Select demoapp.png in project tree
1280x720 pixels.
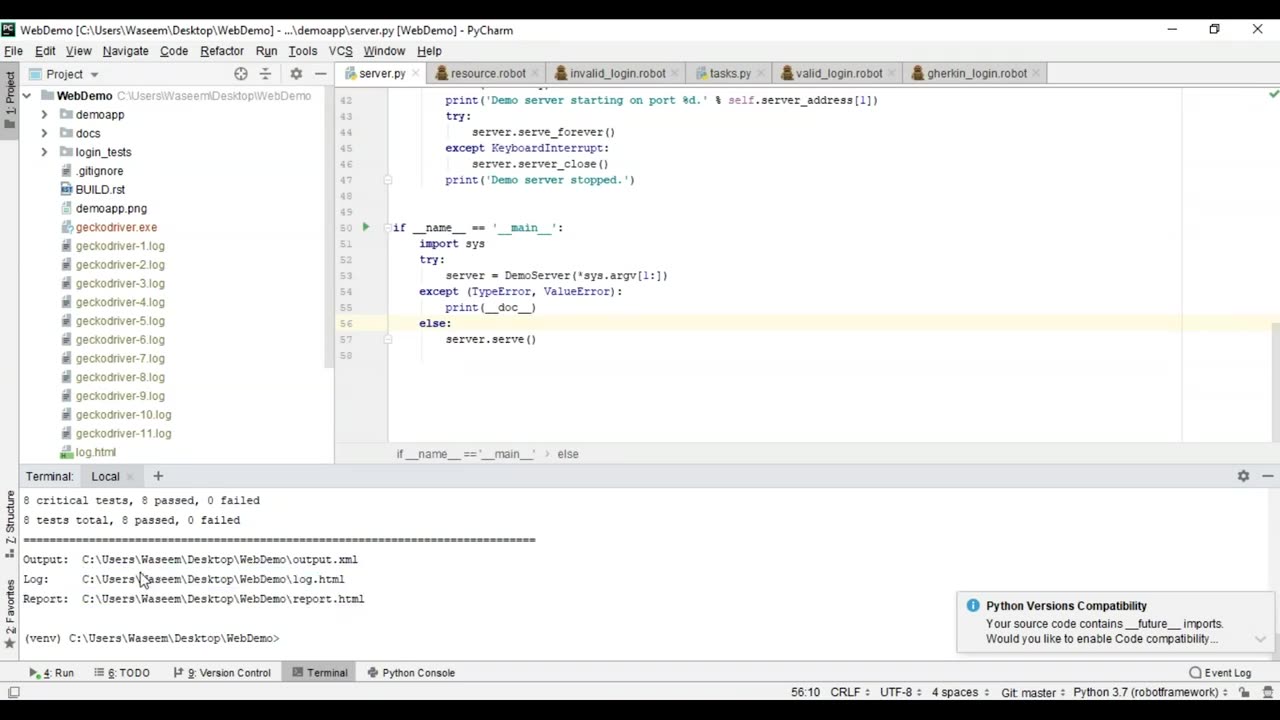coord(111,208)
